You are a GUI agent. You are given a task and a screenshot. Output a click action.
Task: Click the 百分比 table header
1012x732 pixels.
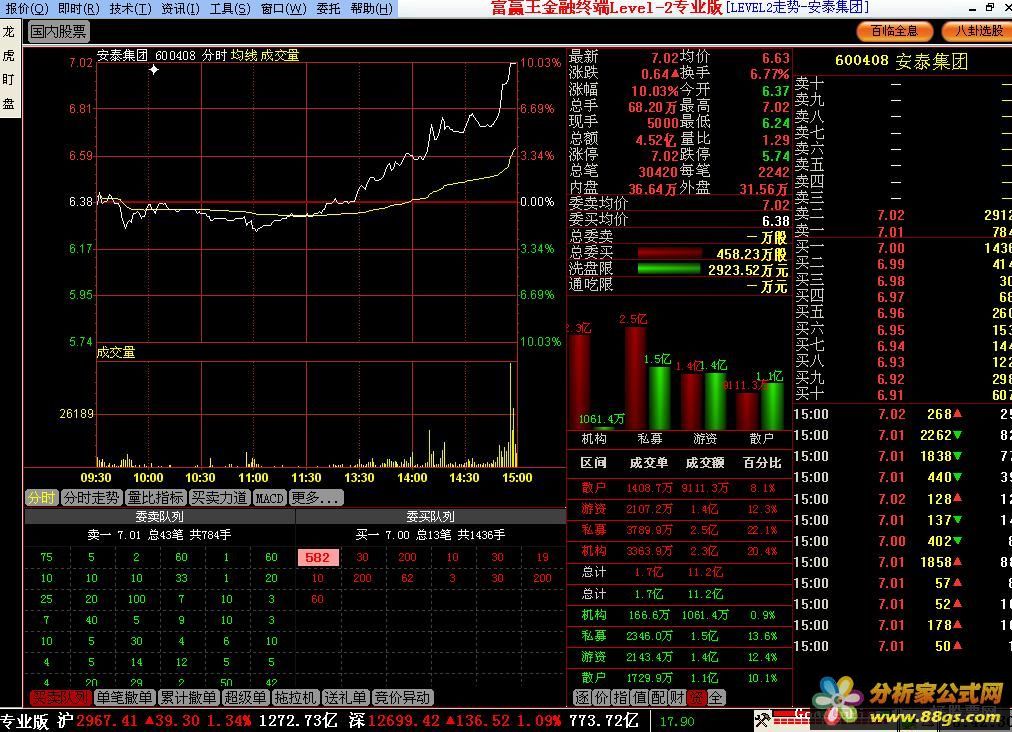coord(762,463)
